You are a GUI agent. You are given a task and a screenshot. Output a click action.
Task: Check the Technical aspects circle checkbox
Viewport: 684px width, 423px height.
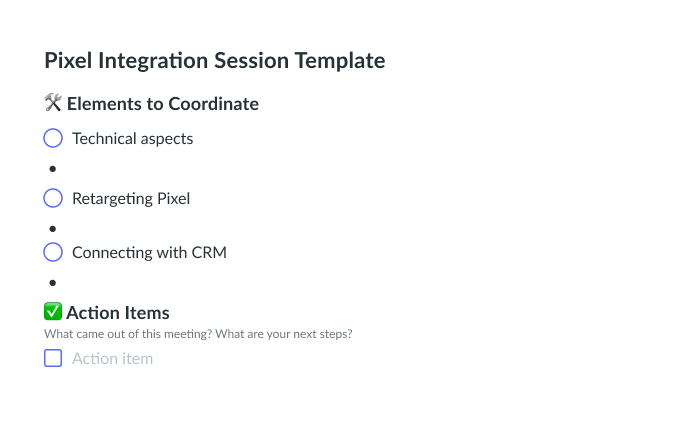coord(54,139)
